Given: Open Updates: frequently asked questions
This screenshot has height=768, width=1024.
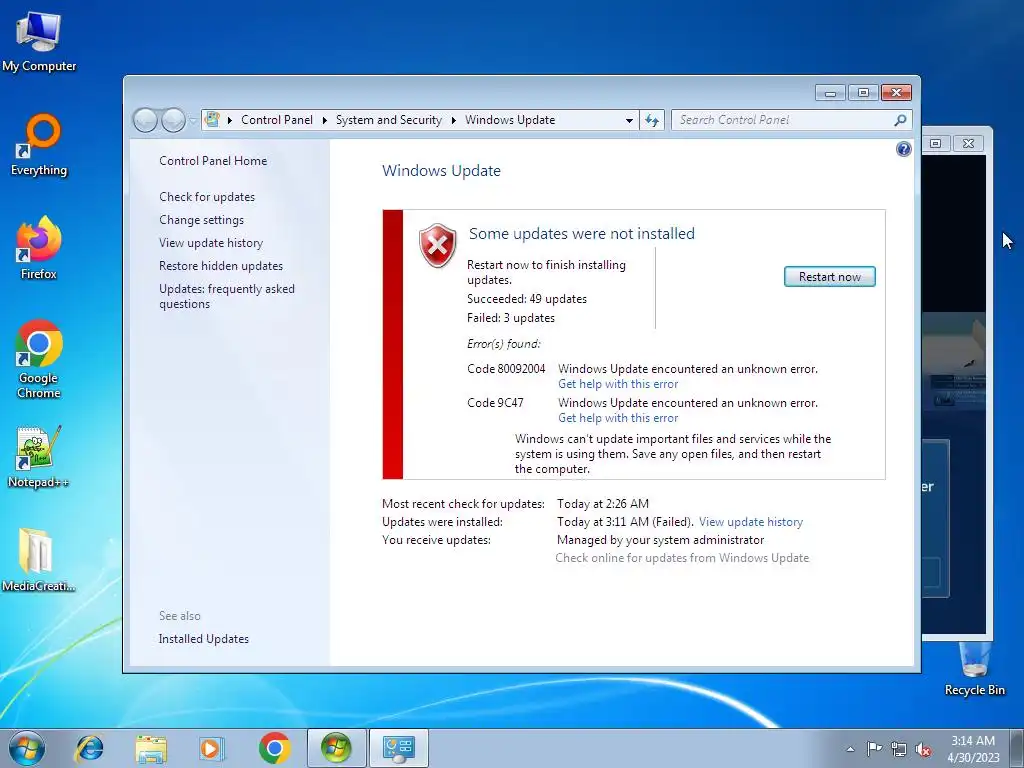Looking at the screenshot, I should 227,296.
